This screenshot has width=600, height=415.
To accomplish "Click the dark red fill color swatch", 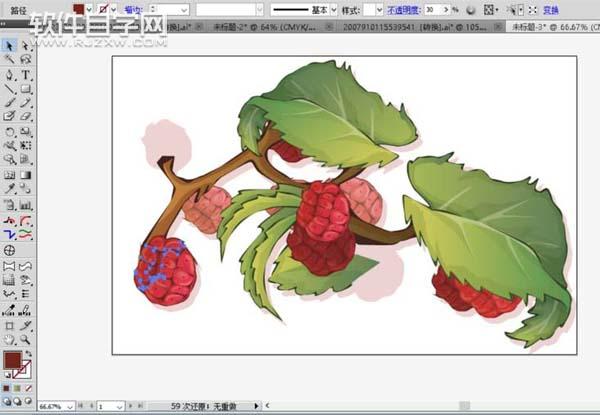I will click(13, 360).
